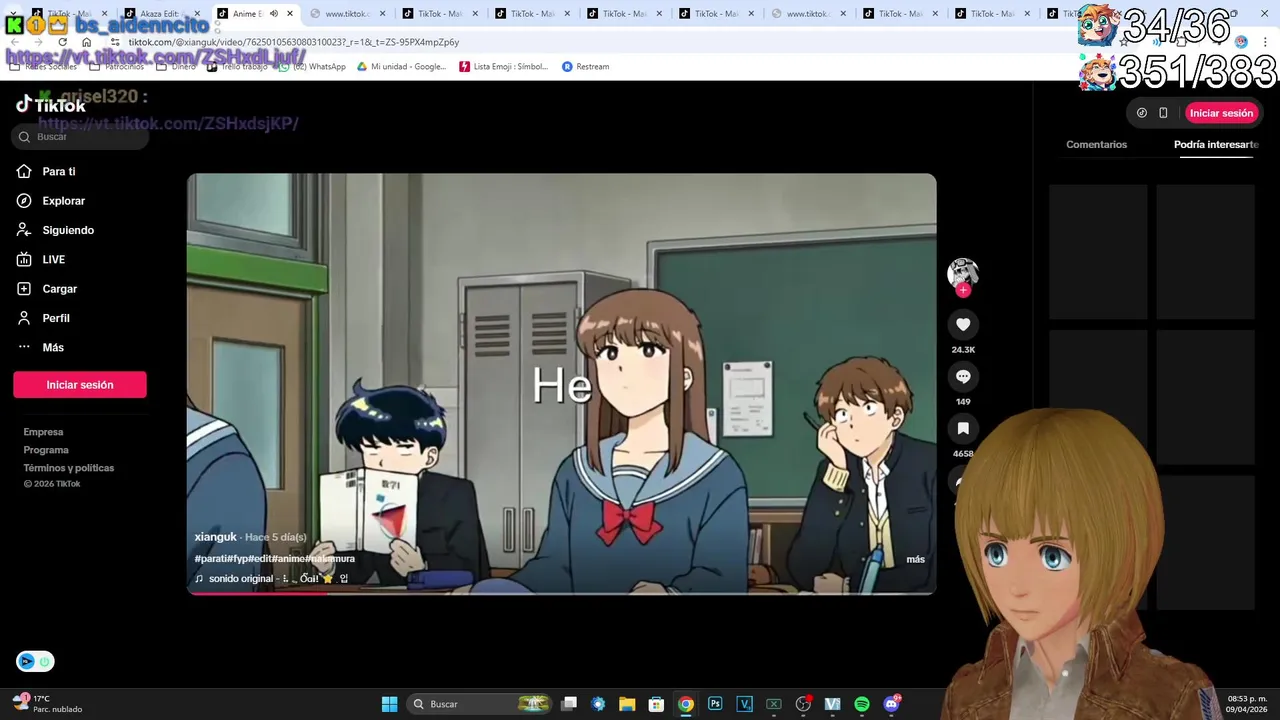Open OBS Studio from the taskbar
Image resolution: width=1280 pixels, height=720 pixels.
(x=803, y=704)
